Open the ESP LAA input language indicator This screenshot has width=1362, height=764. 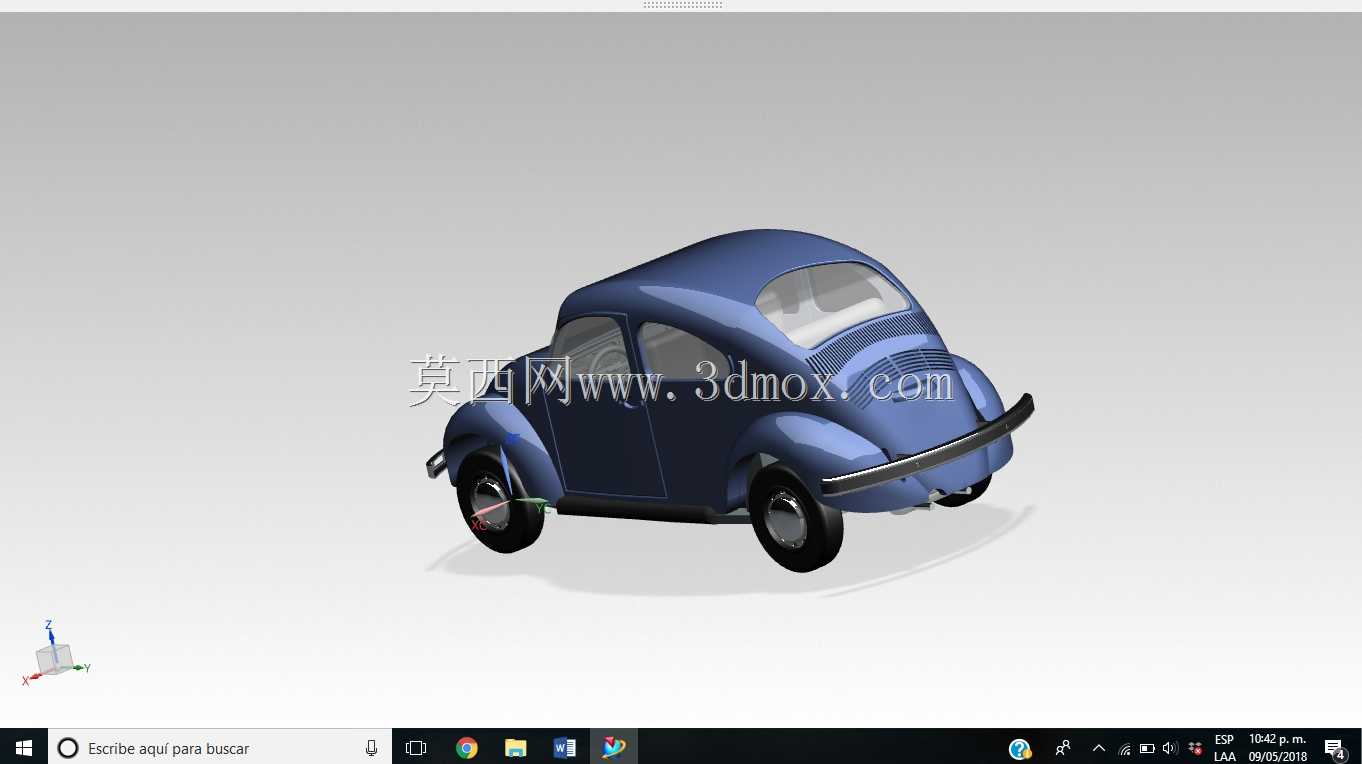1224,748
